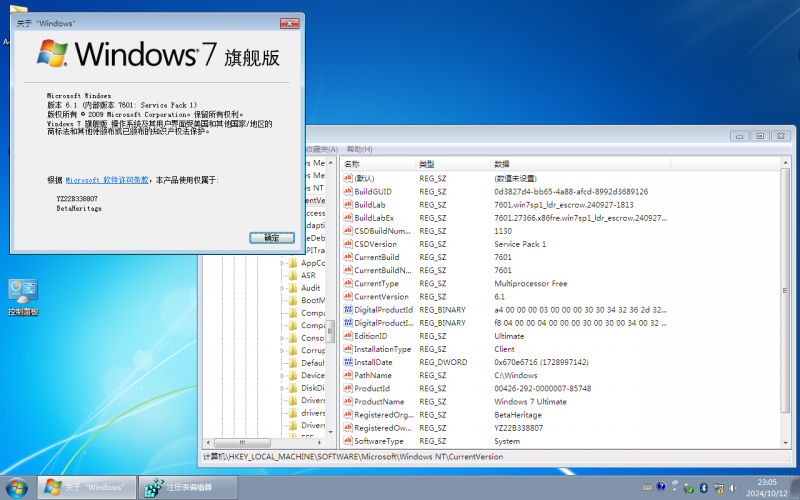Sort values by the 名称 column header
Viewport: 800px width, 500px height.
click(x=378, y=164)
